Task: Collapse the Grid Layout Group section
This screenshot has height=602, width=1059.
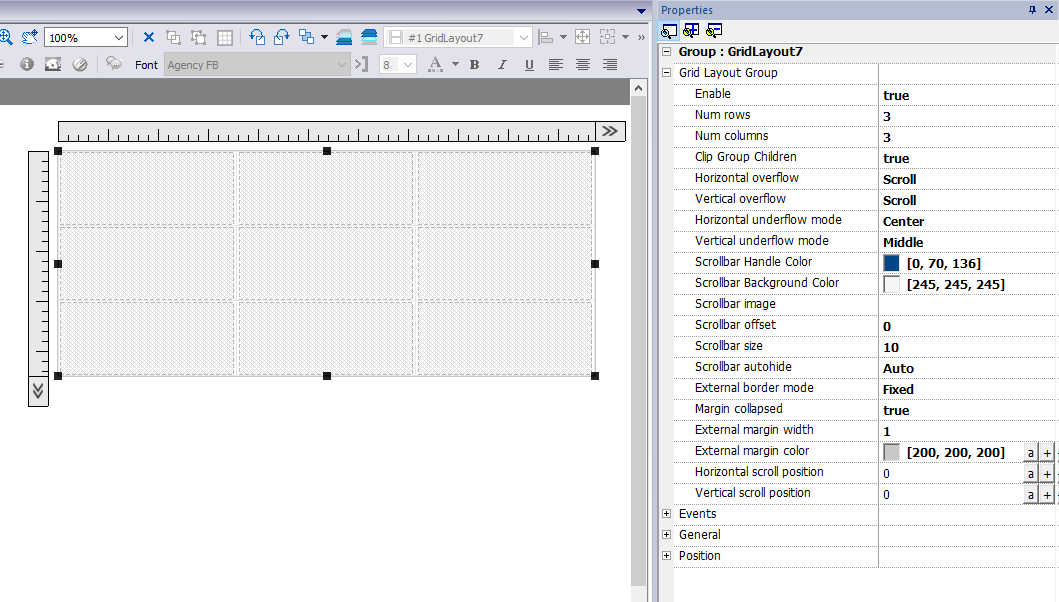Action: [667, 73]
